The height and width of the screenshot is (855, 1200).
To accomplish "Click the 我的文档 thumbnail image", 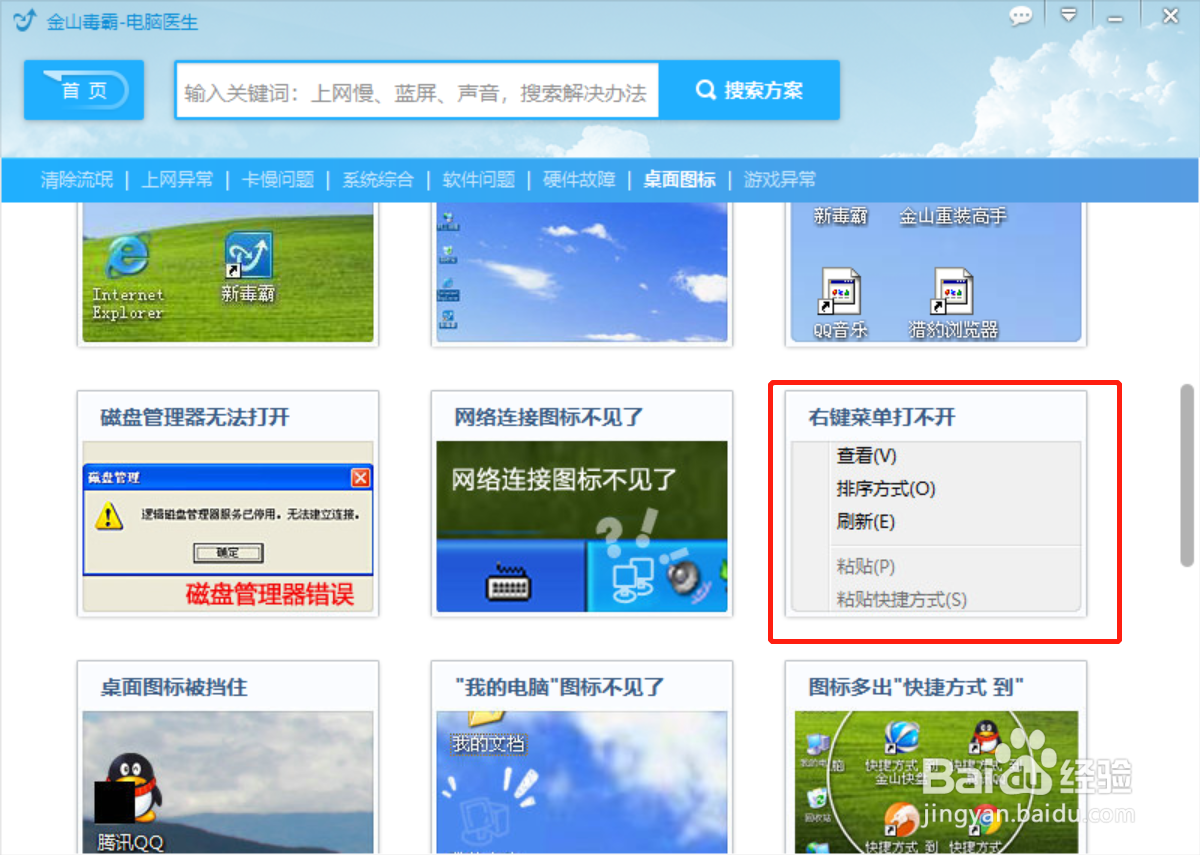I will pos(582,782).
